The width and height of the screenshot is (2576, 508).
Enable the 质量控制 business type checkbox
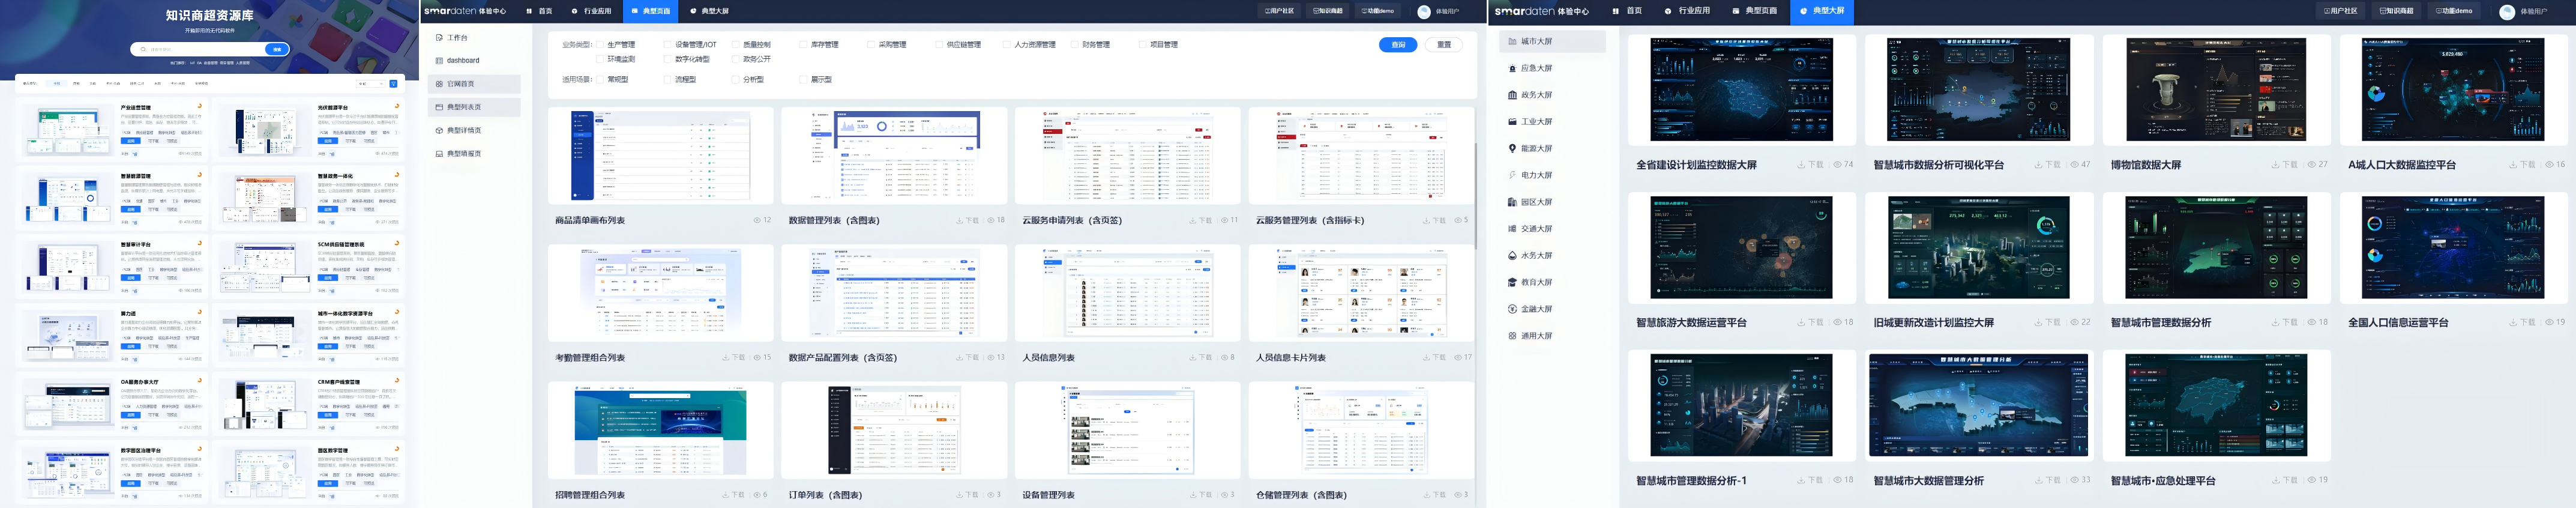pyautogui.click(x=736, y=45)
